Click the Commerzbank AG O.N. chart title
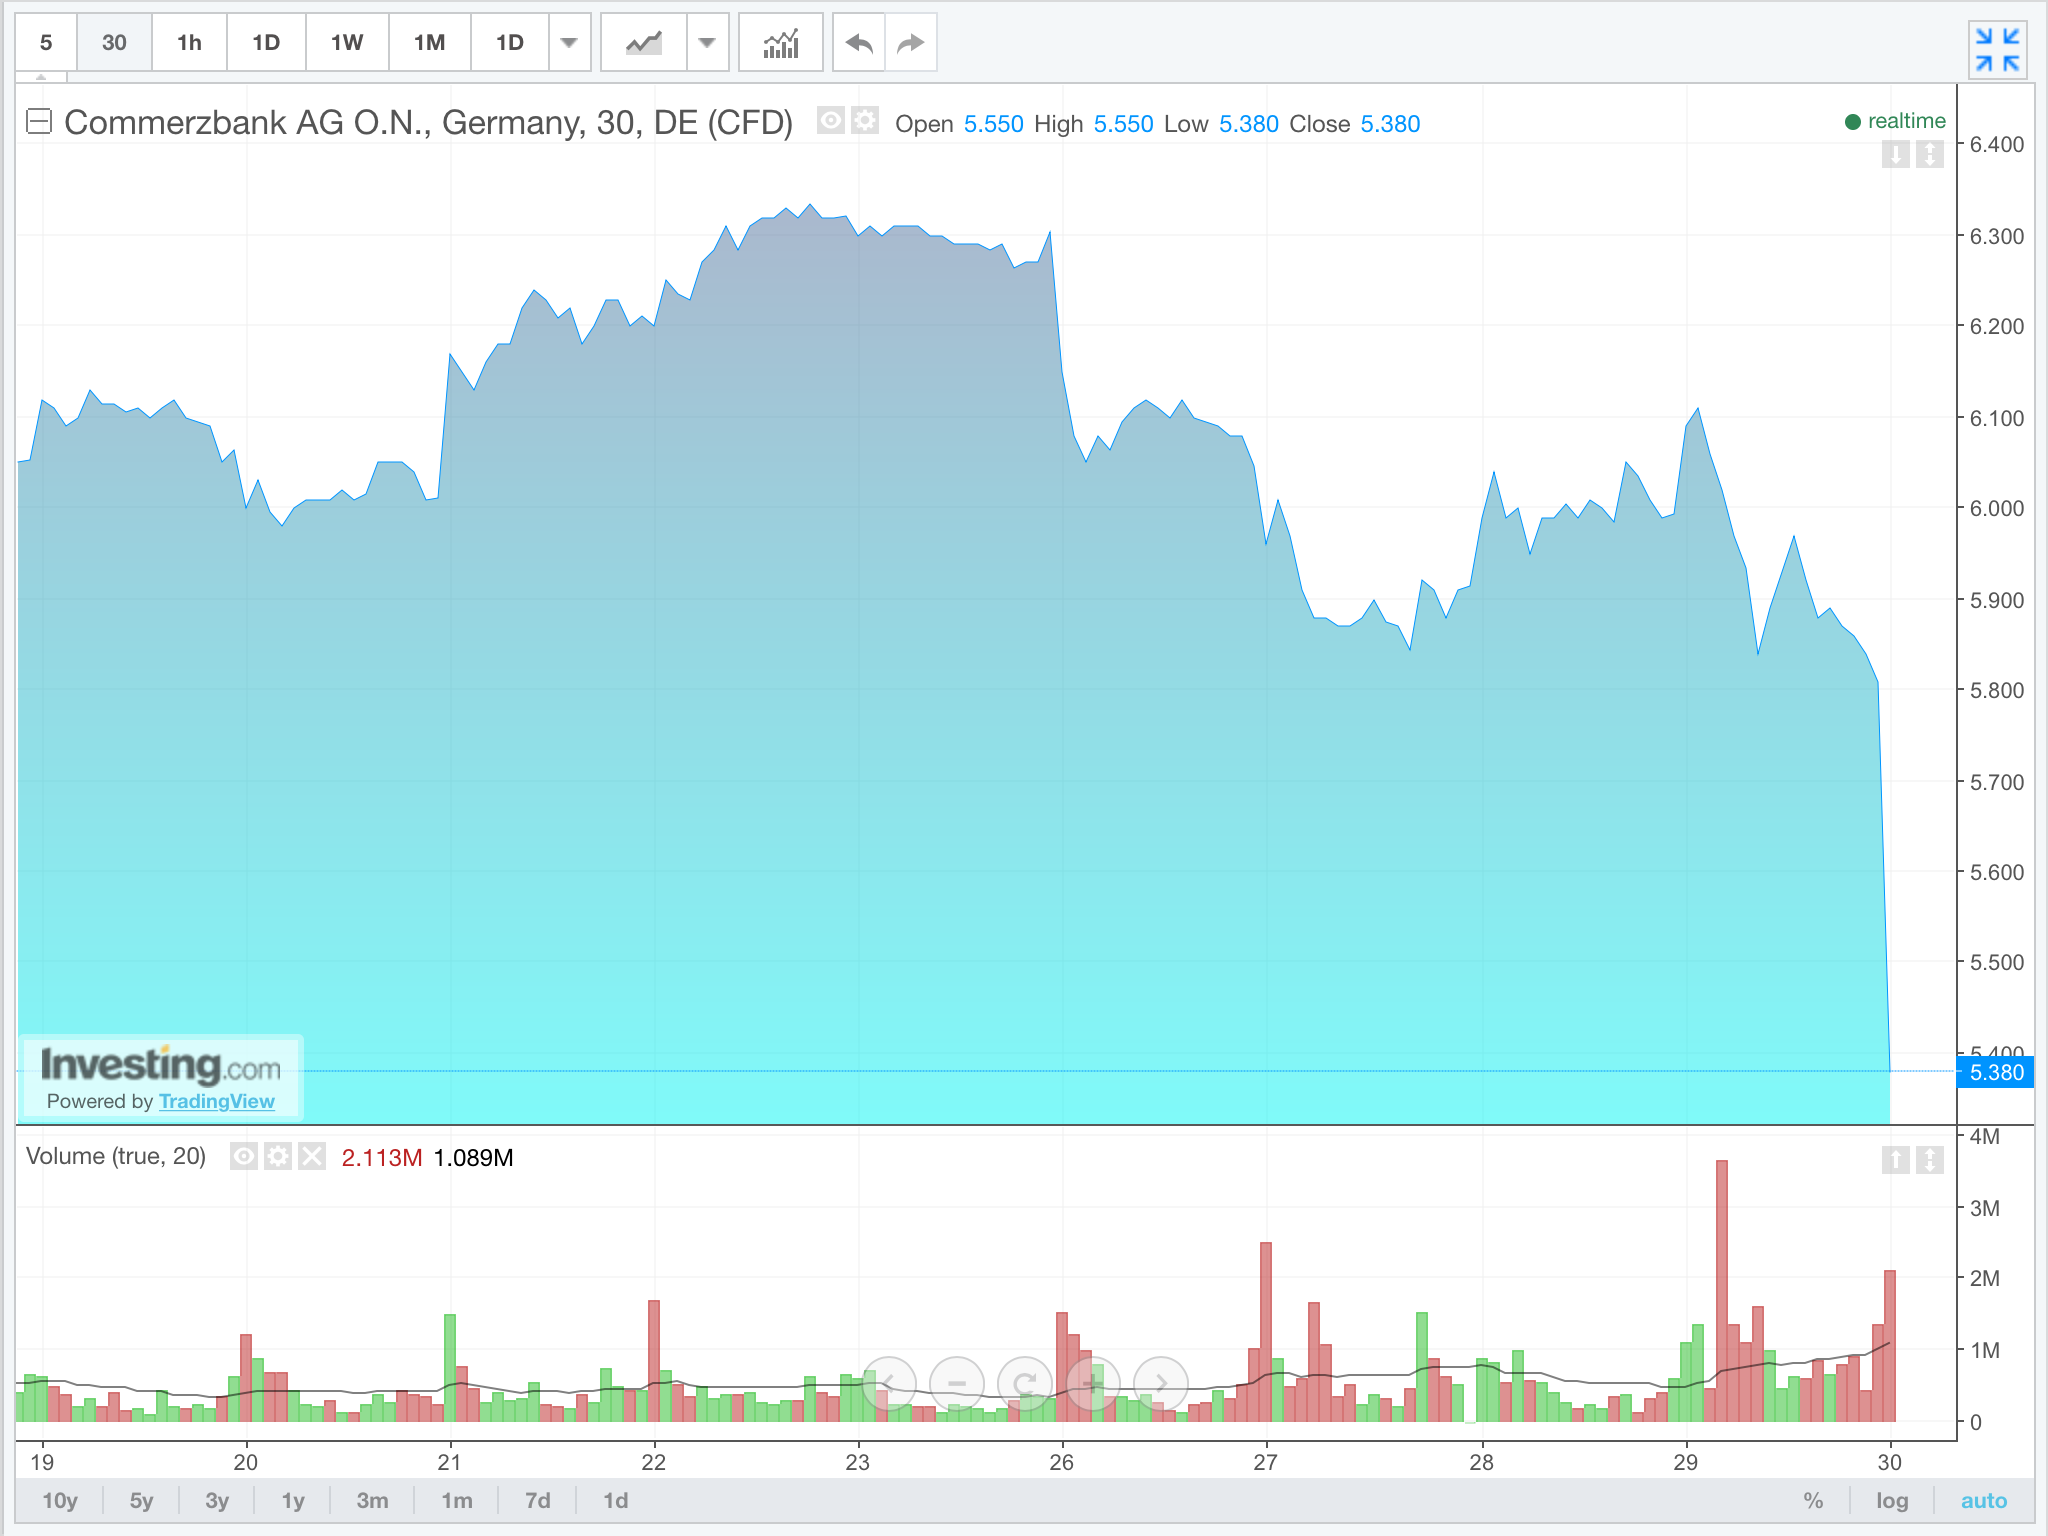The image size is (2048, 1536). pos(428,122)
